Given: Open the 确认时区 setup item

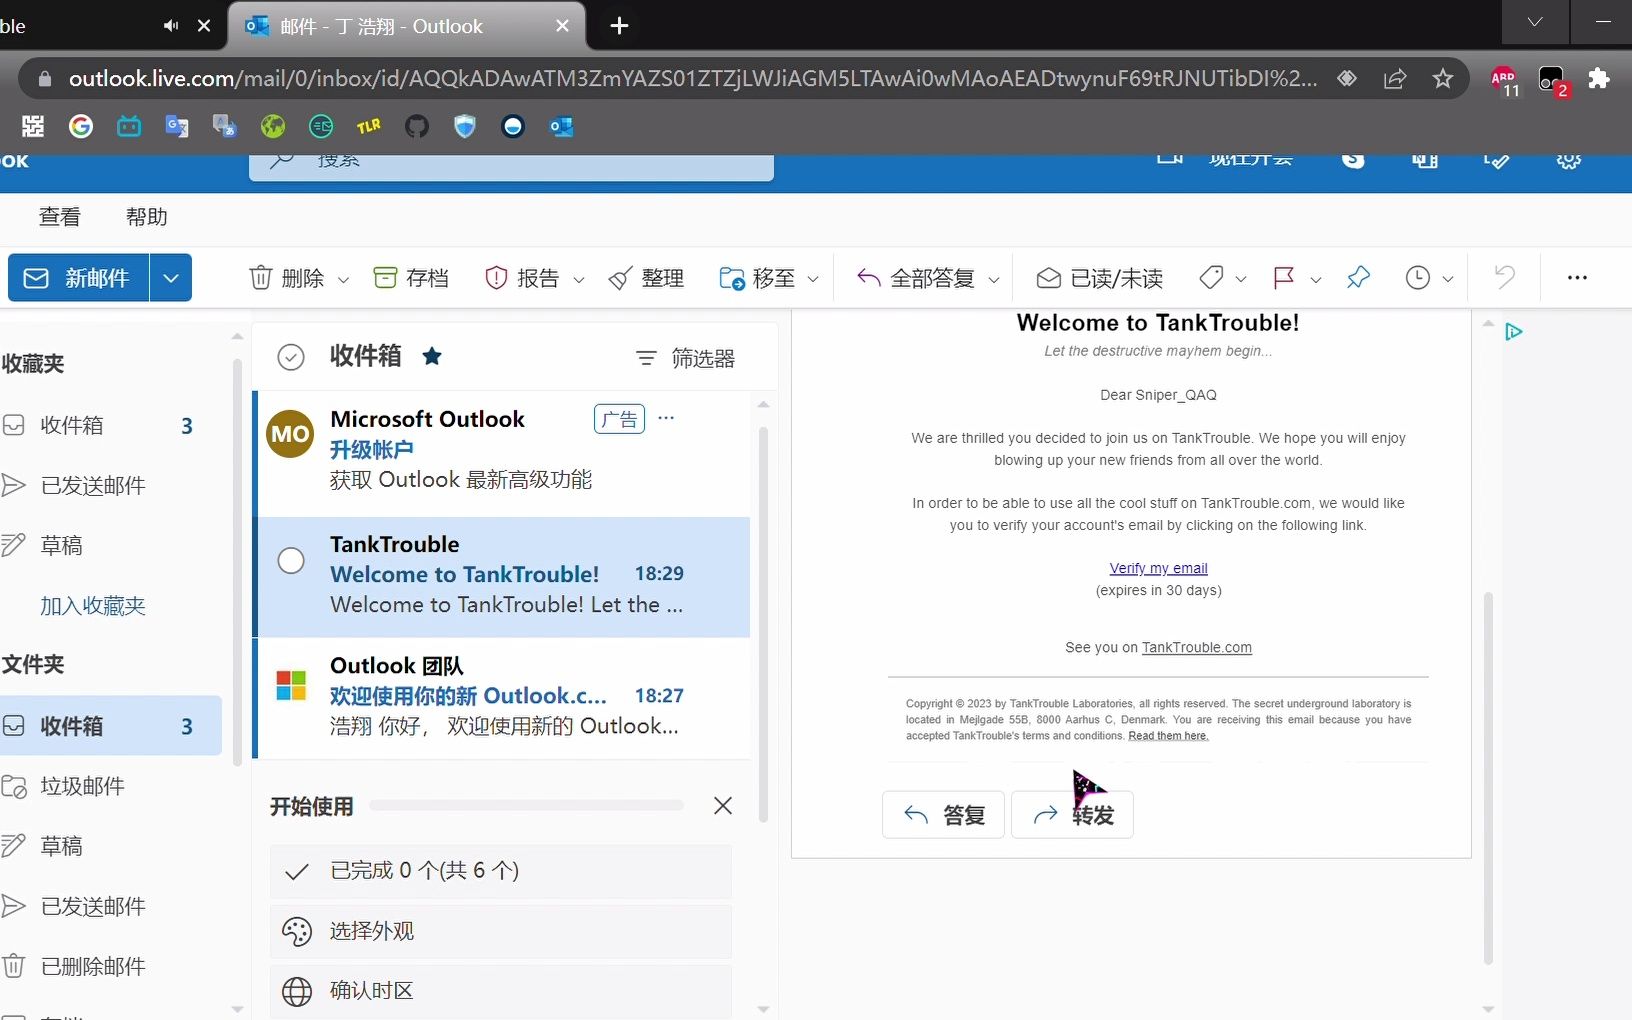Looking at the screenshot, I should click(x=500, y=991).
